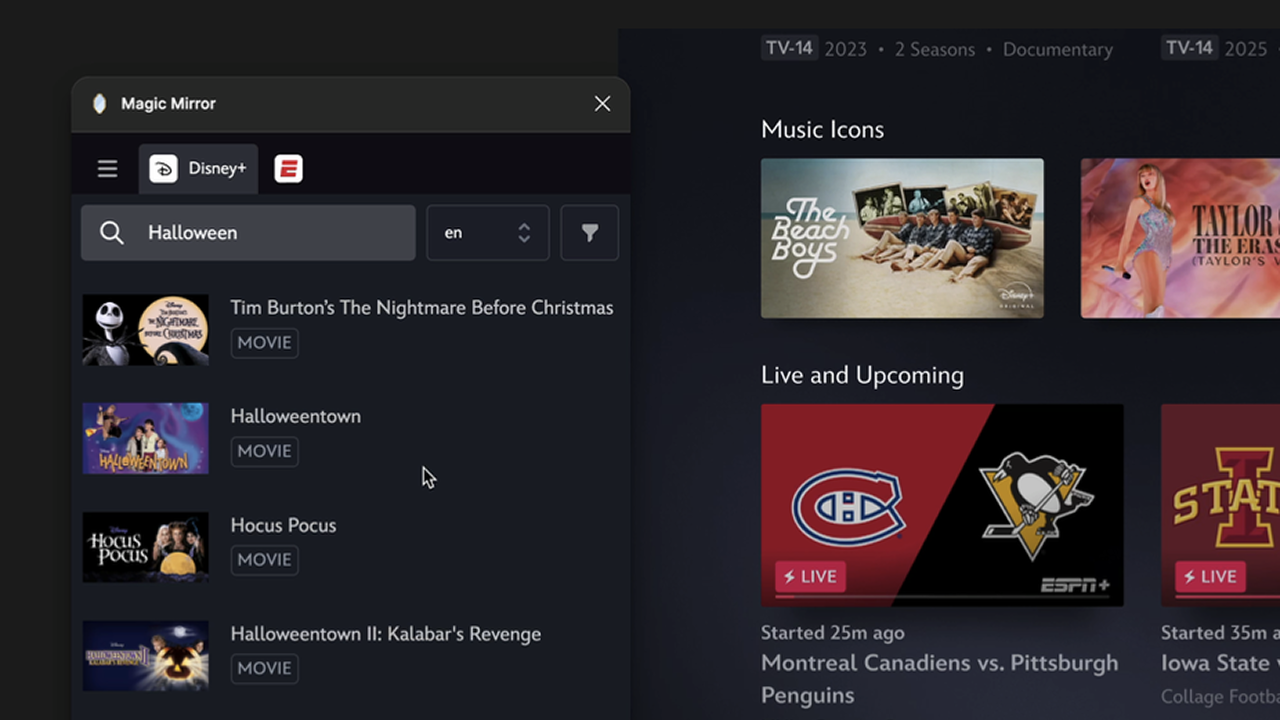Open the hamburger menu in Magic Mirror
This screenshot has height=720, width=1280.
[107, 169]
